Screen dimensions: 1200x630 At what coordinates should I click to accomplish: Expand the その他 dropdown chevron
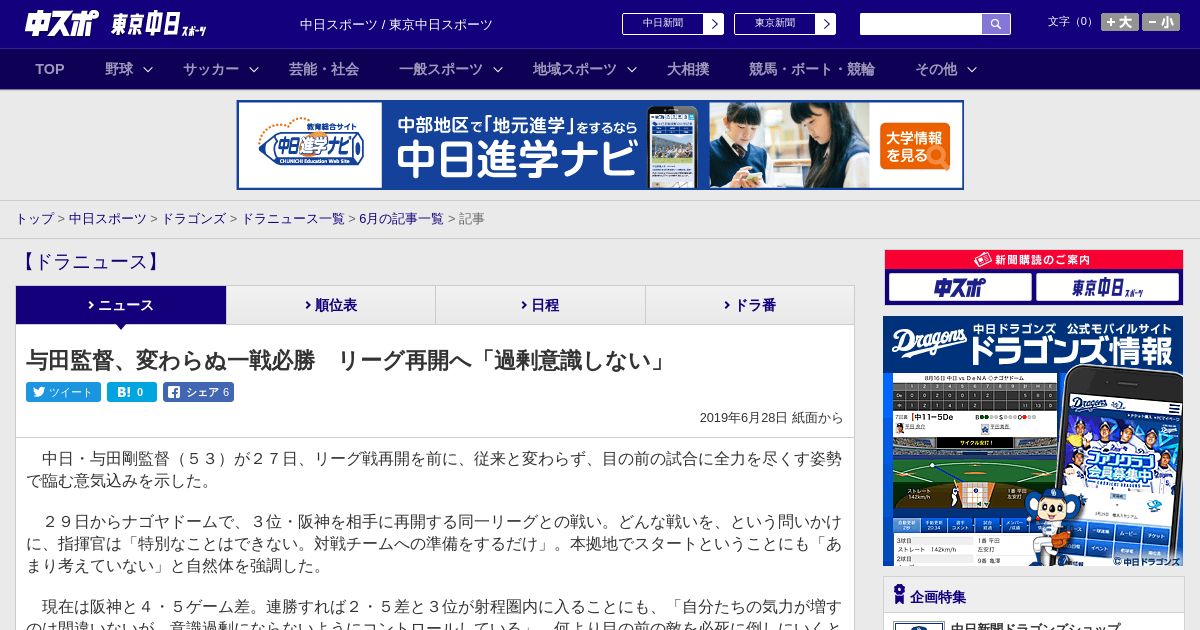tap(972, 70)
